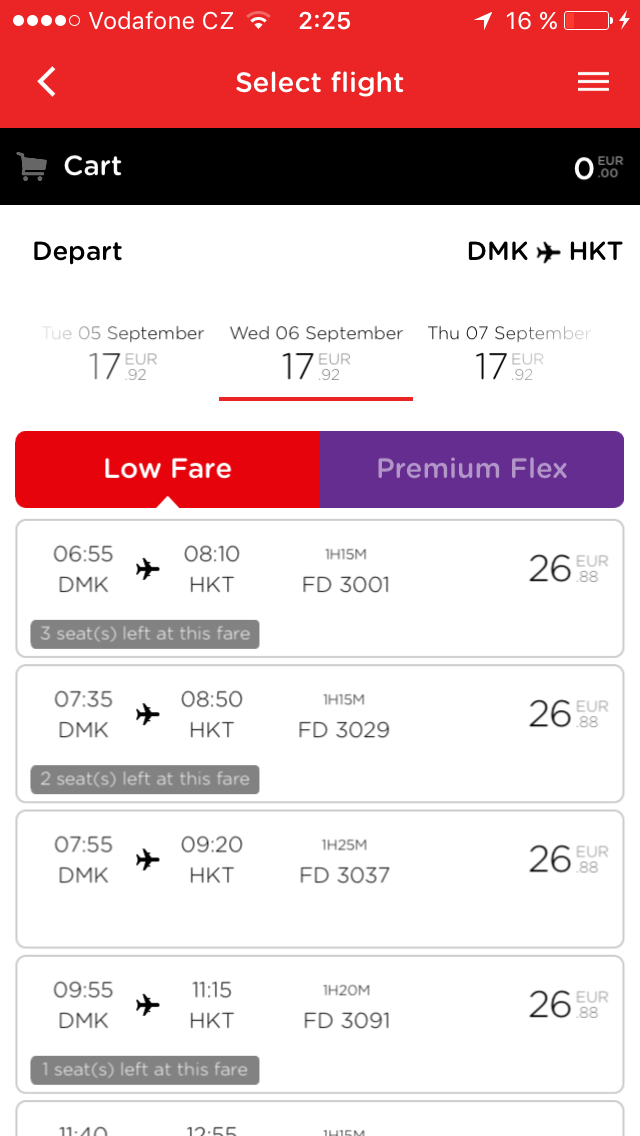
Task: Tap the airplane icon on the FD 3091 flight
Action: (x=148, y=1005)
